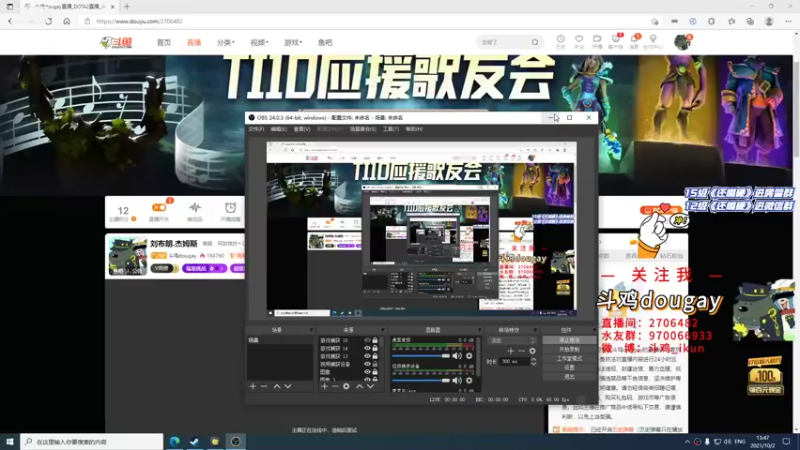Expand the Douyu 游戏 dropdown menu
This screenshot has height=450, width=800.
293,43
